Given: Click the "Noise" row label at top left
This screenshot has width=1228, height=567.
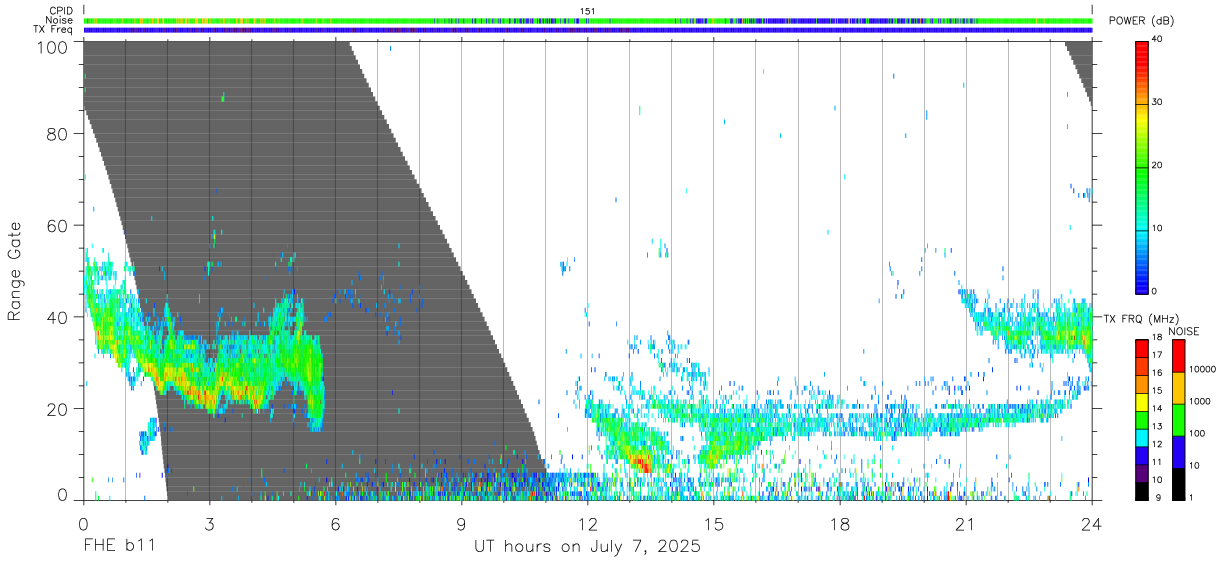Looking at the screenshot, I should pos(61,20).
